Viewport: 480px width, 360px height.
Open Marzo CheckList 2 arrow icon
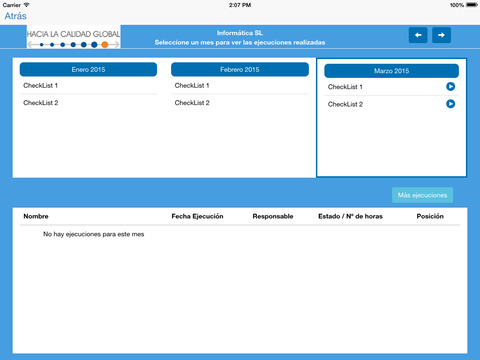point(450,104)
